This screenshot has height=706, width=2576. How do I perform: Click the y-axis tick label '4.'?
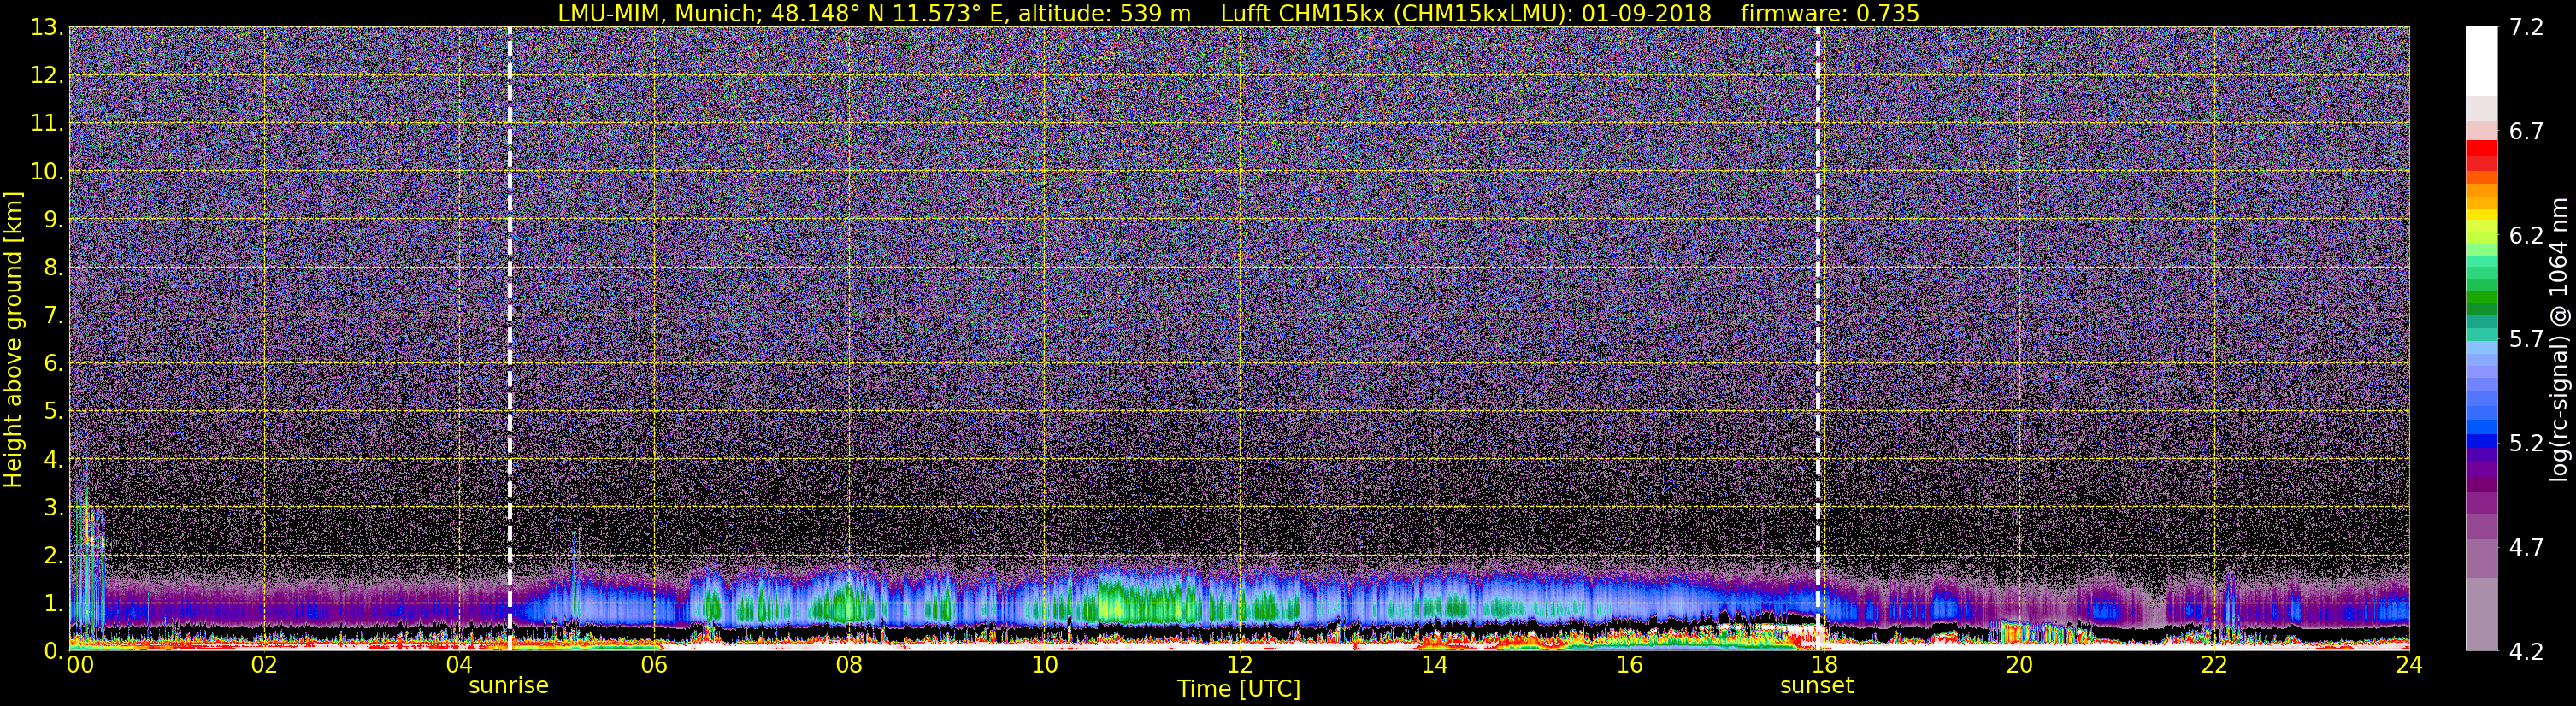[54, 460]
